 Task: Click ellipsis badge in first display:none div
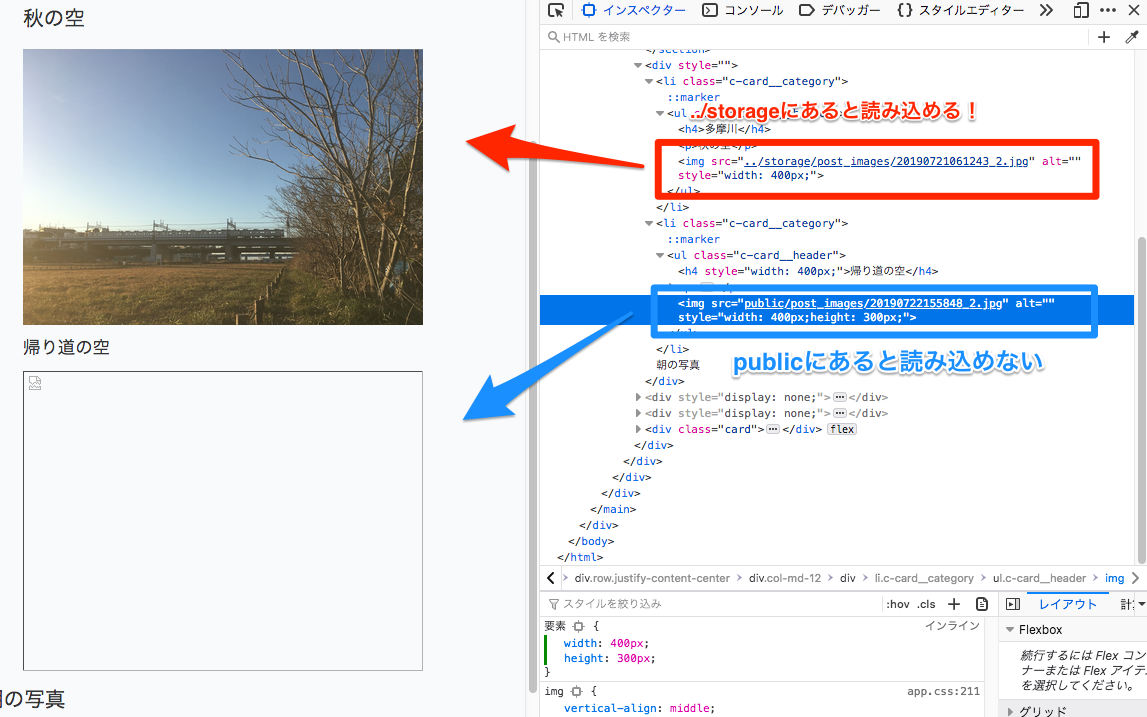[x=840, y=397]
